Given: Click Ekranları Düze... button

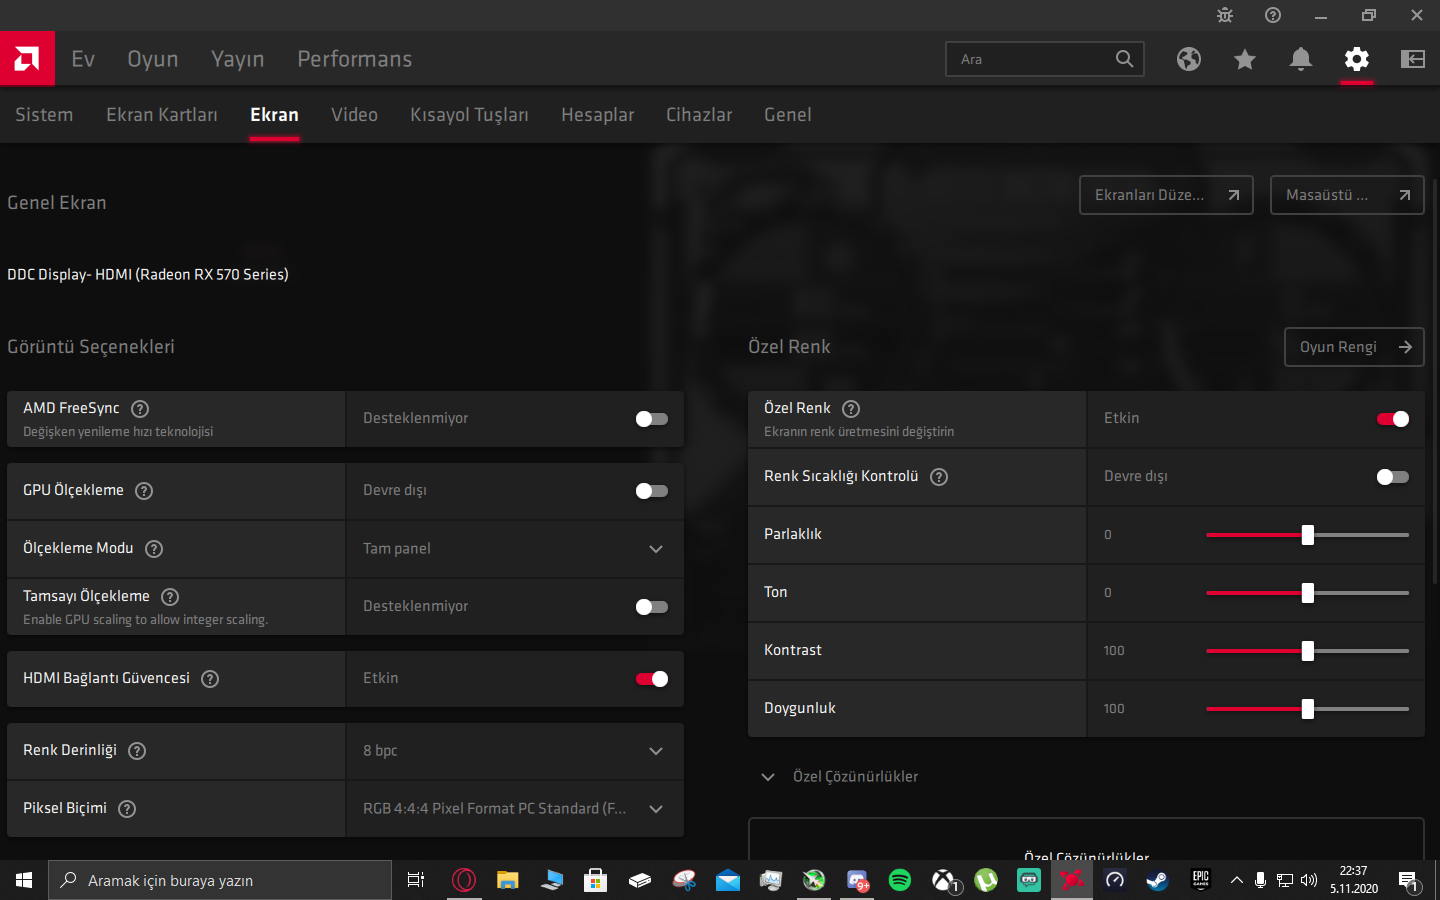Looking at the screenshot, I should (1166, 195).
